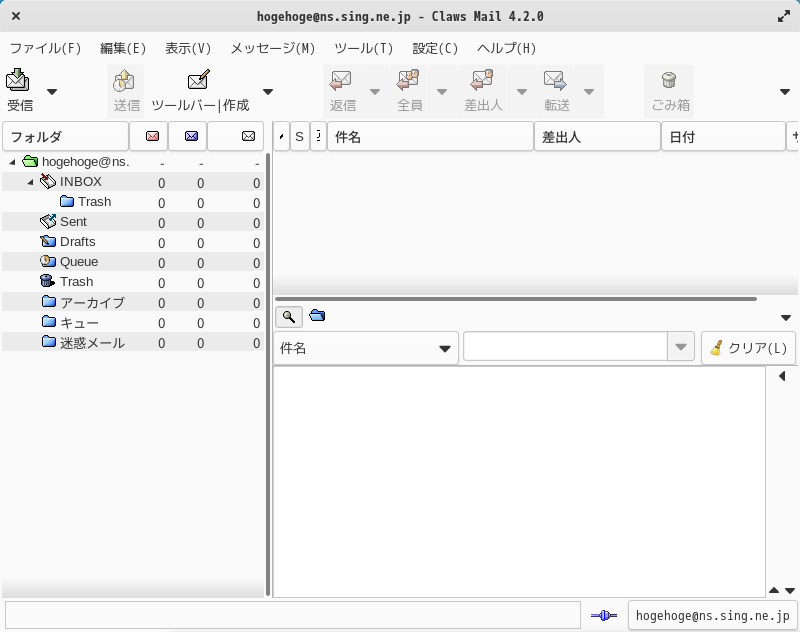Open the ヘルプ(H) menu
This screenshot has height=632, width=800.
507,48
